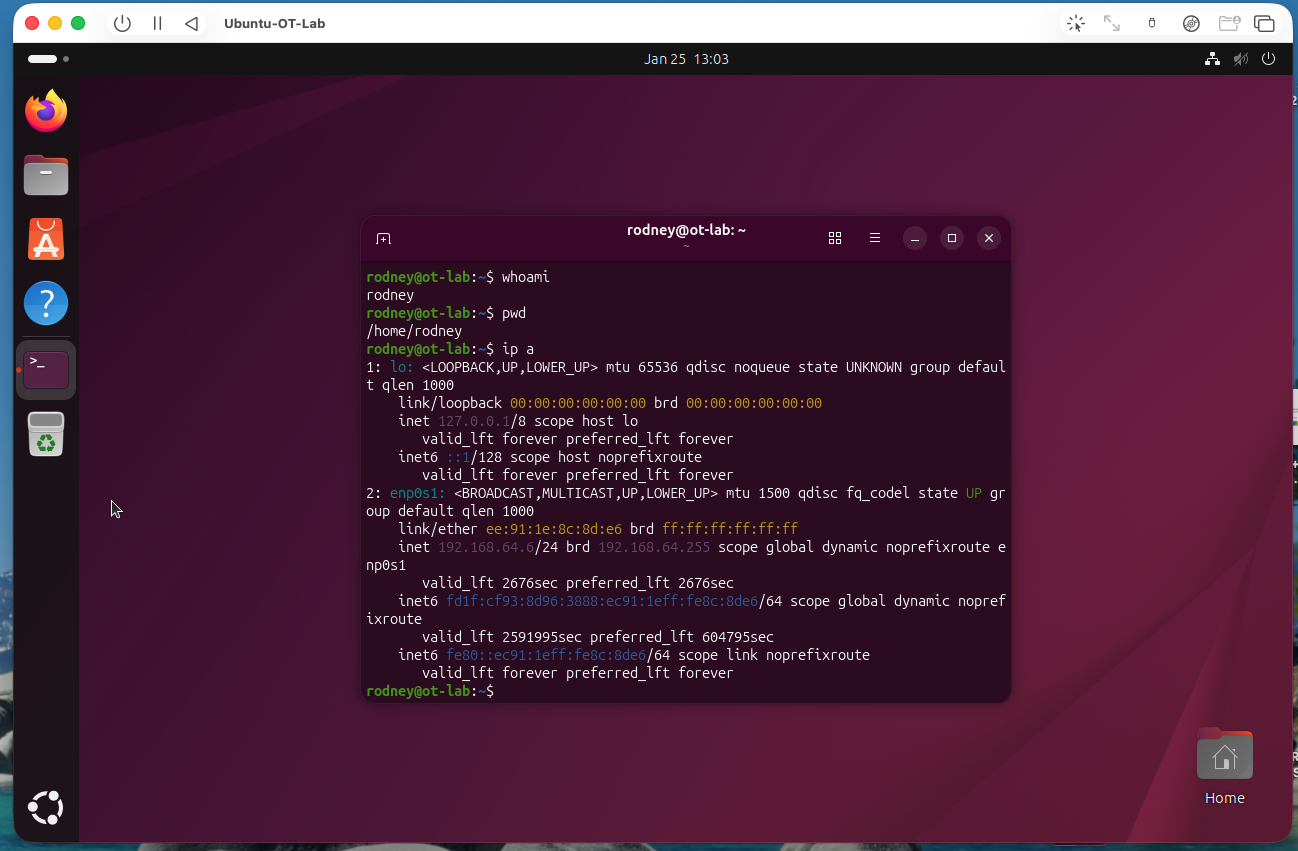1298x851 pixels.
Task: Open the Help icon in dock
Action: [x=46, y=303]
